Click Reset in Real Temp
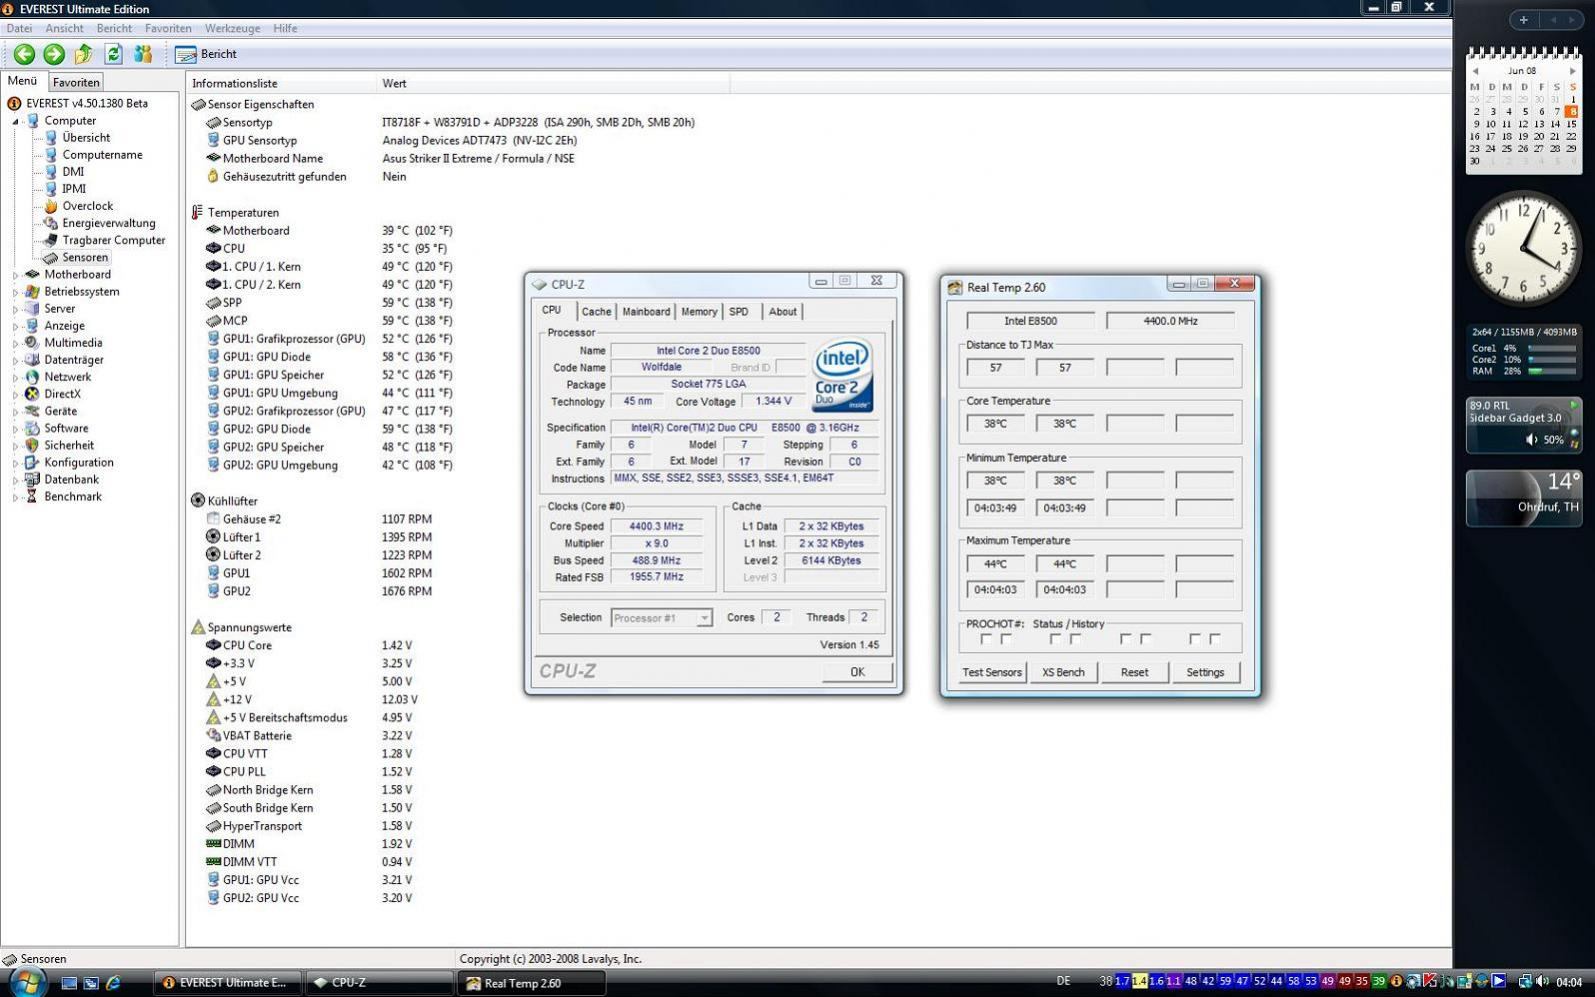This screenshot has height=997, width=1595. (x=1134, y=672)
